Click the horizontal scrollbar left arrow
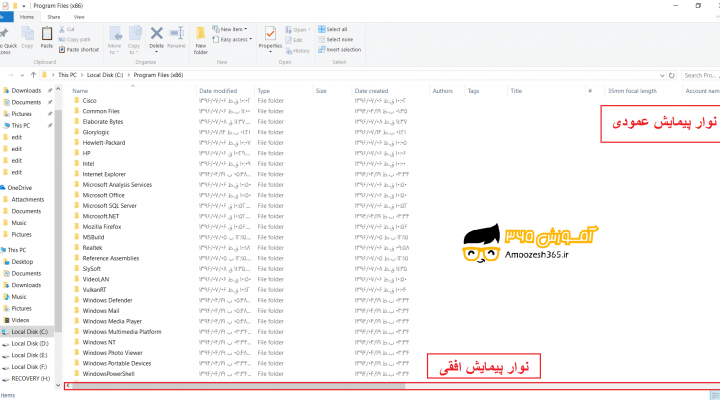The width and height of the screenshot is (720, 400). tap(68, 386)
